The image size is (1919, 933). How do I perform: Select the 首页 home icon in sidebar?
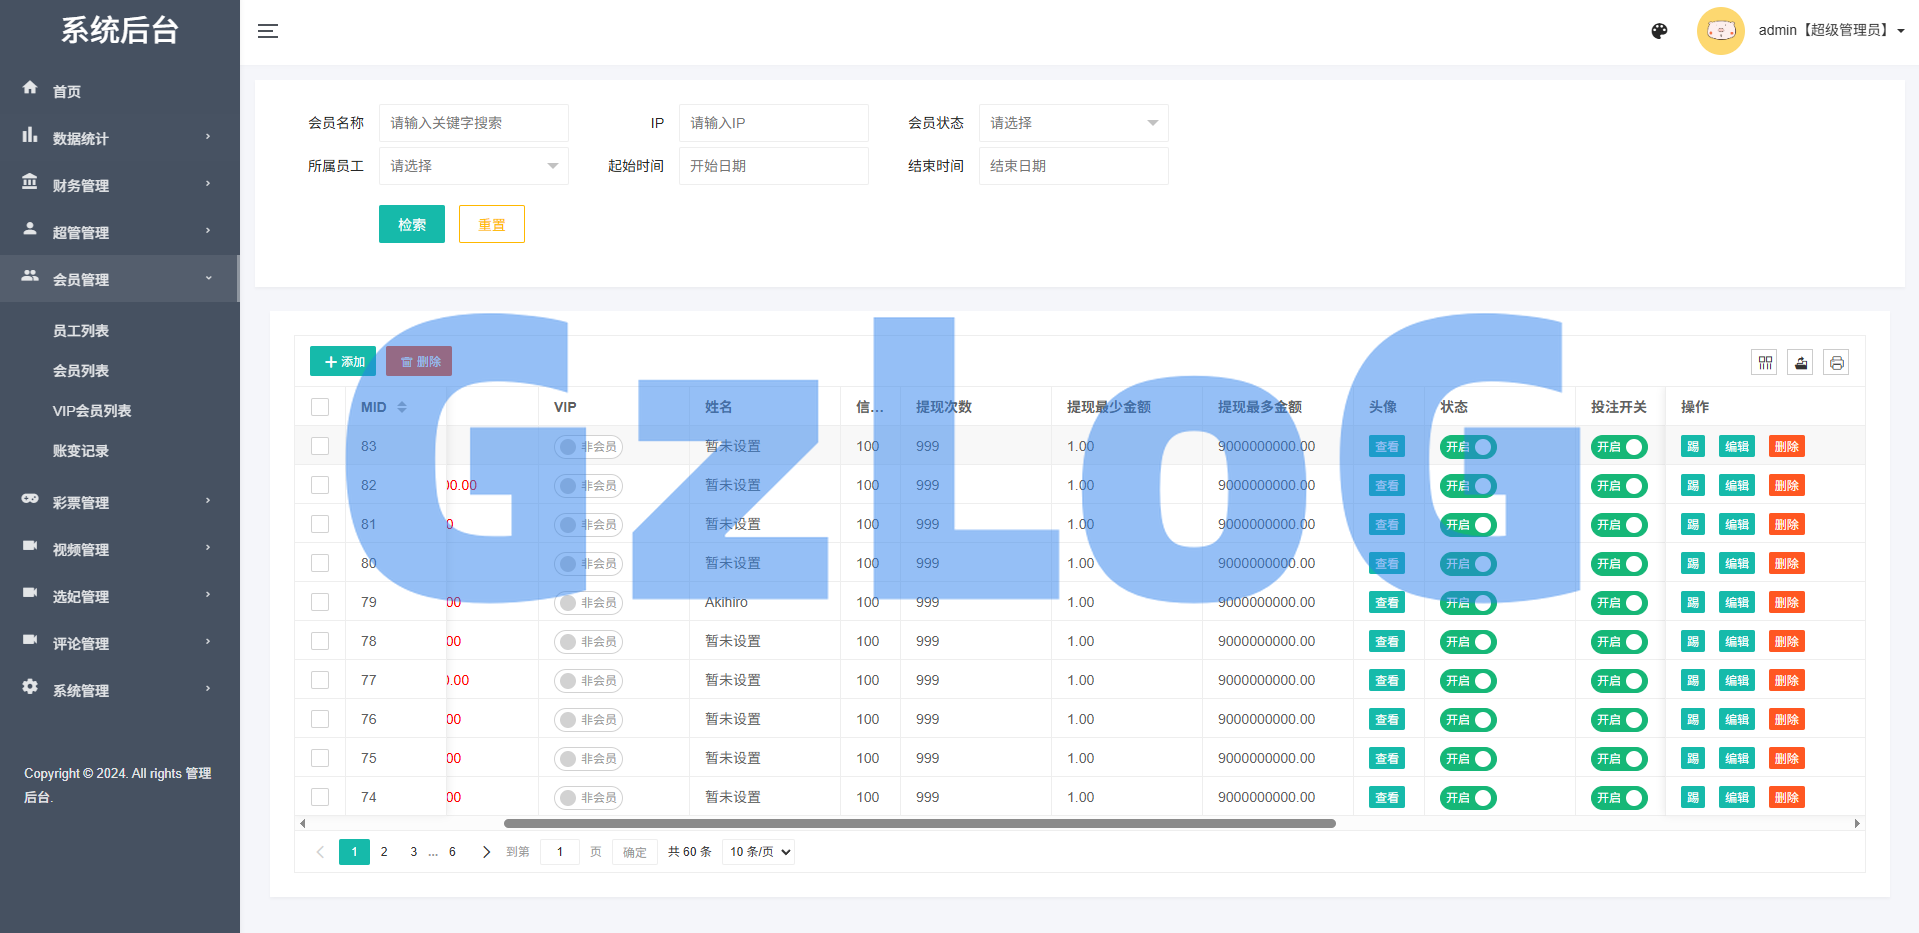coord(30,89)
